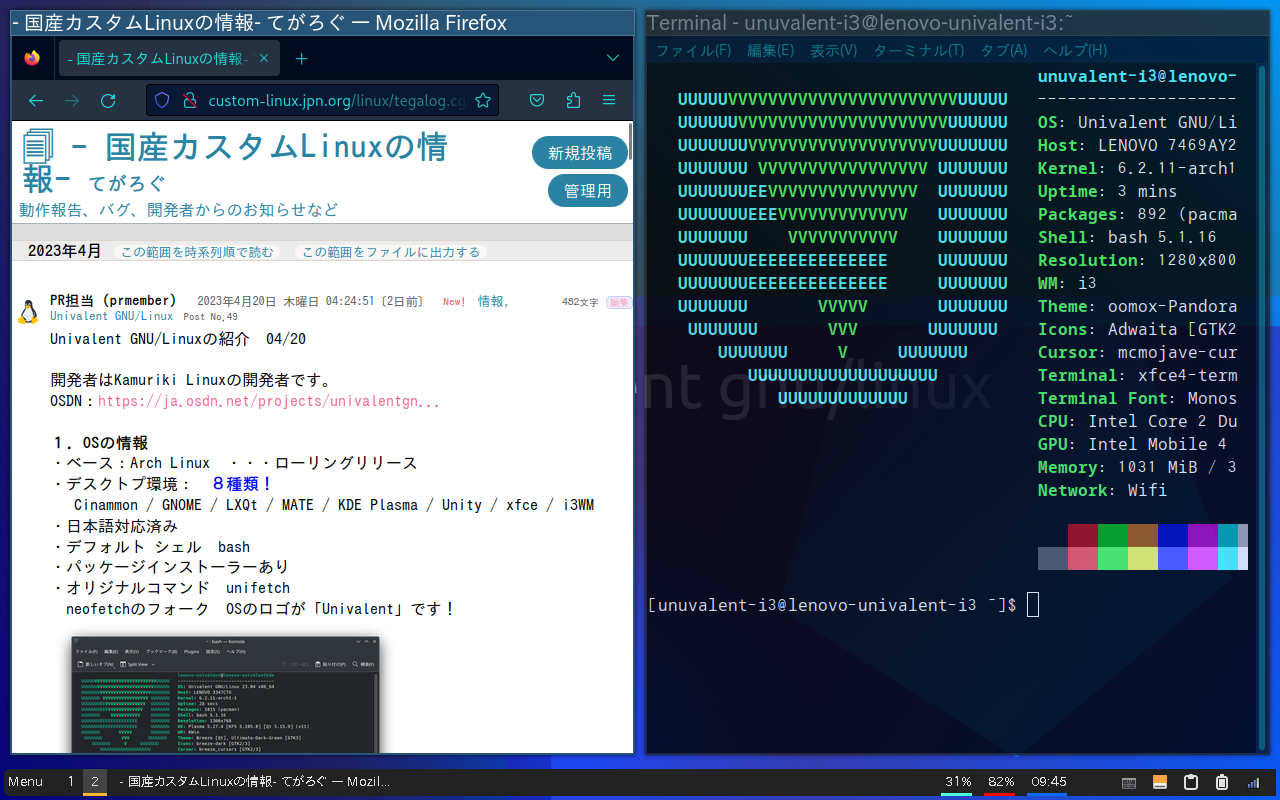Click the tracking protection shield icon
Viewport: 1280px width, 800px height.
click(x=163, y=100)
